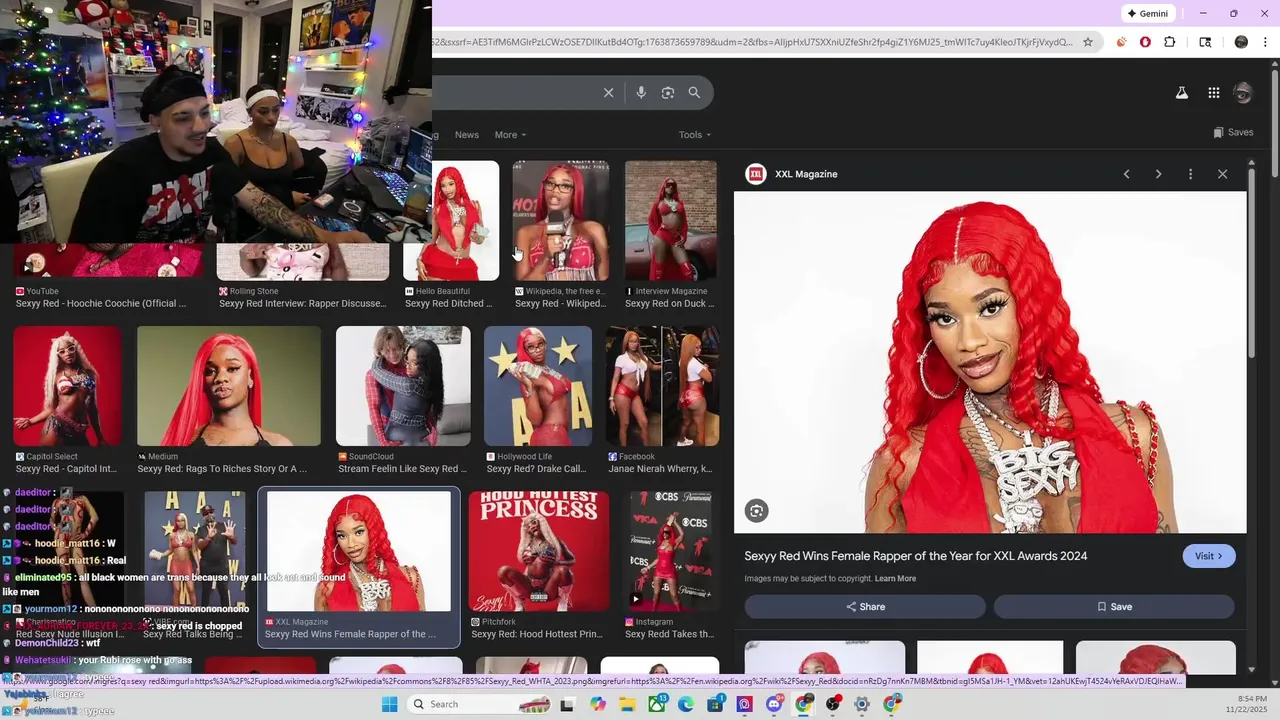Open the red shield extension icon
The height and width of the screenshot is (720, 1280).
1145,42
